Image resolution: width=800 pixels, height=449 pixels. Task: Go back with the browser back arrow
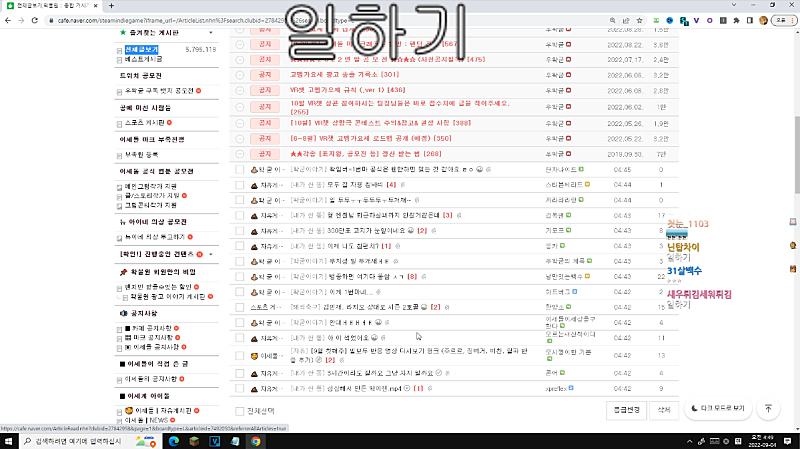8,20
